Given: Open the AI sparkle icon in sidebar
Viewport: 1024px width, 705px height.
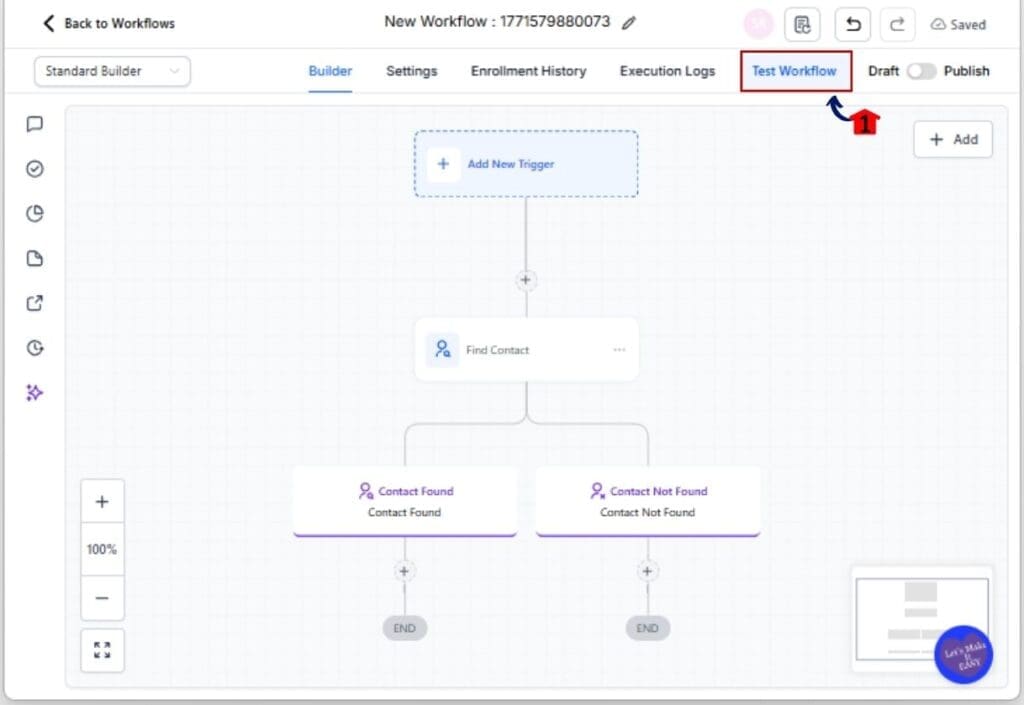Looking at the screenshot, I should click(35, 393).
